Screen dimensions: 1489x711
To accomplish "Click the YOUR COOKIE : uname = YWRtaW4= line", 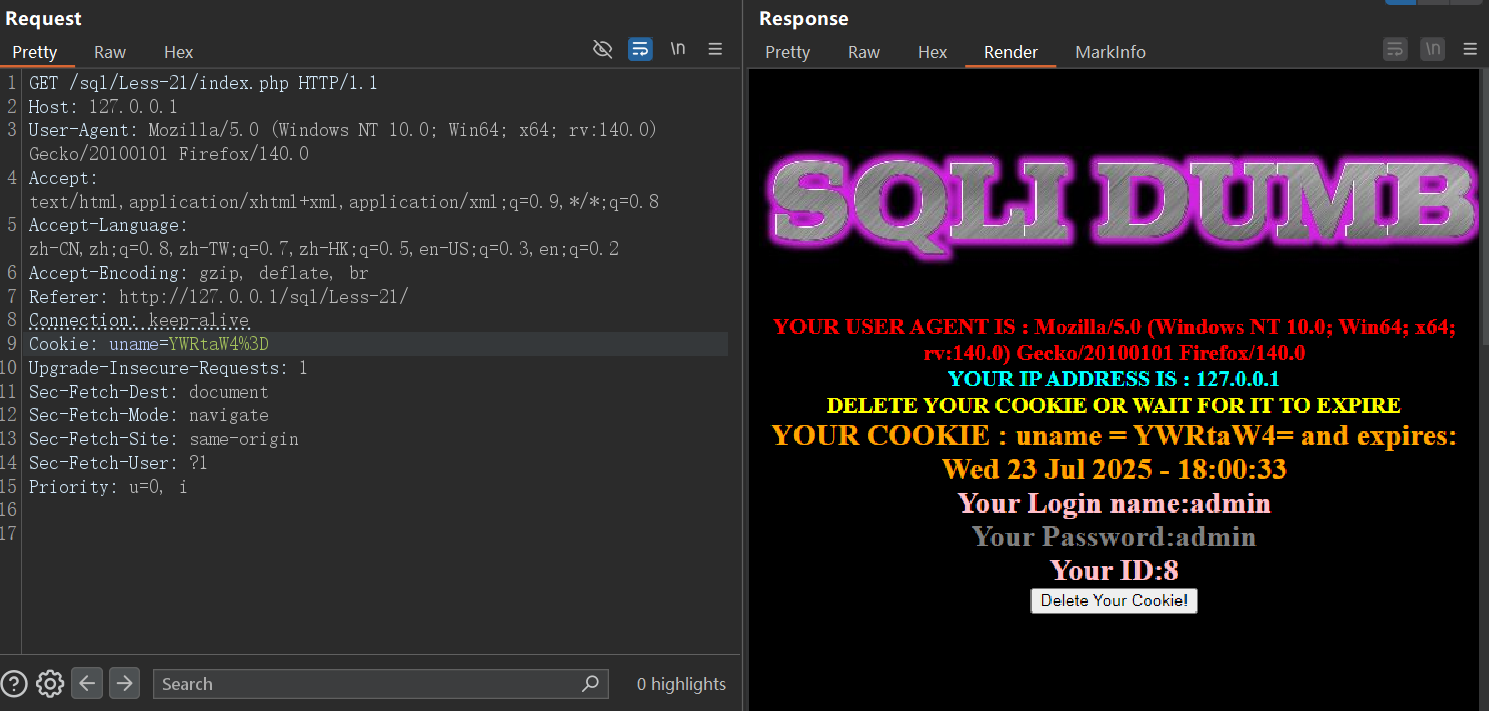I will point(1114,436).
